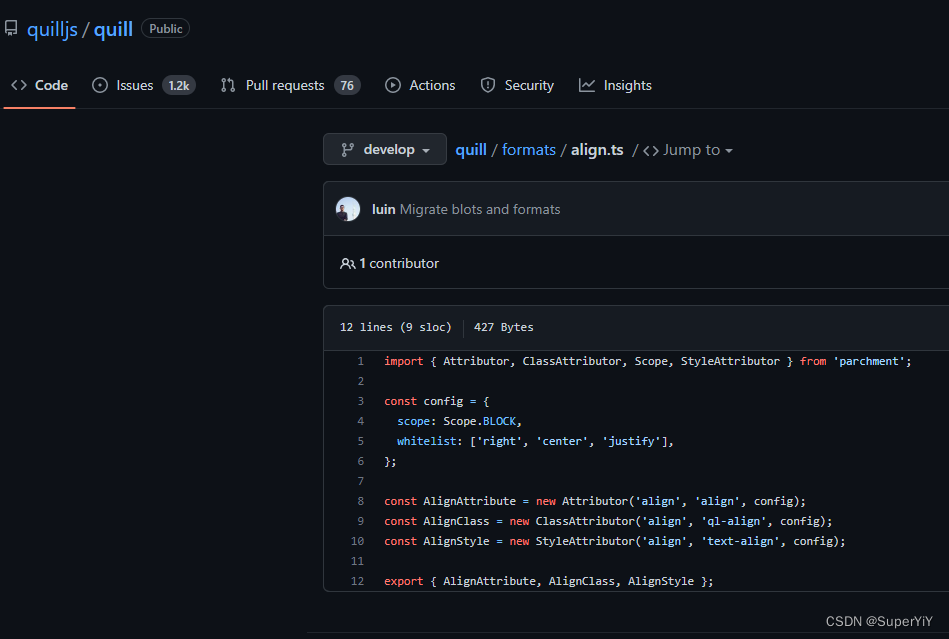Click 'AlignAttribute' on line 8

click(470, 501)
